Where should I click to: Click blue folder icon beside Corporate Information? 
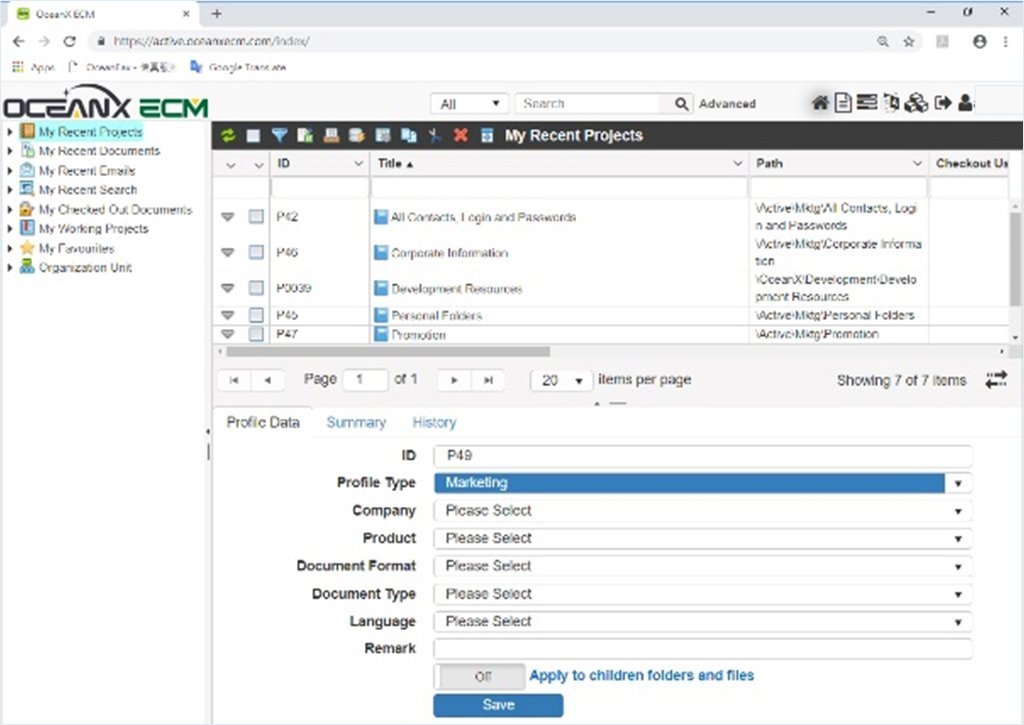tap(381, 252)
